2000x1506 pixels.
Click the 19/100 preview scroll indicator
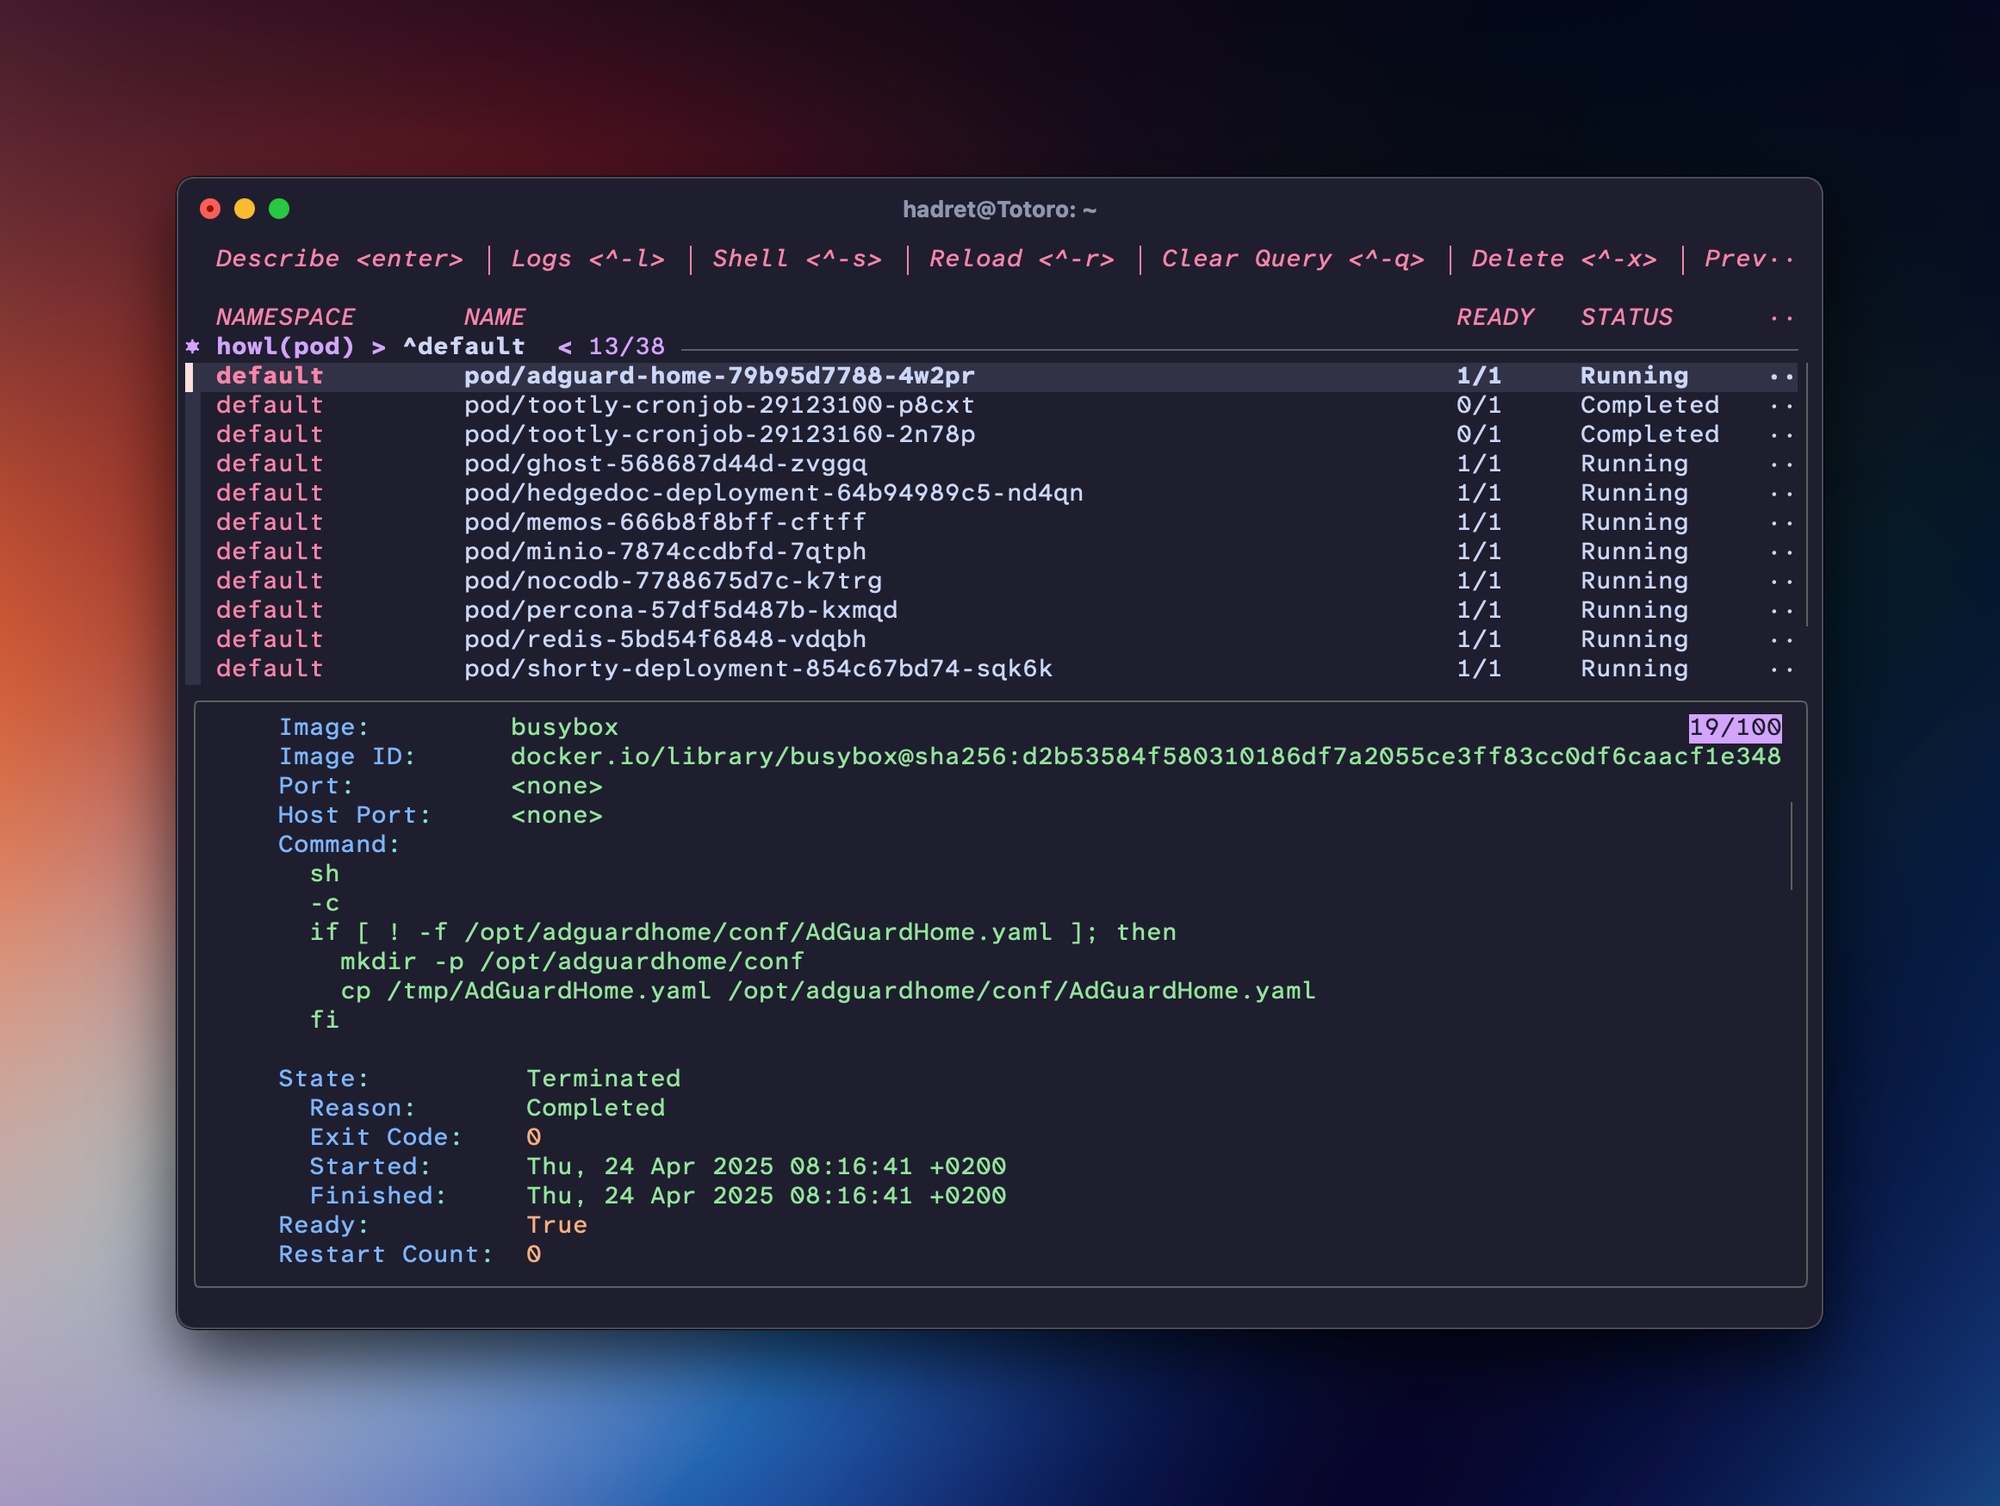(1734, 727)
